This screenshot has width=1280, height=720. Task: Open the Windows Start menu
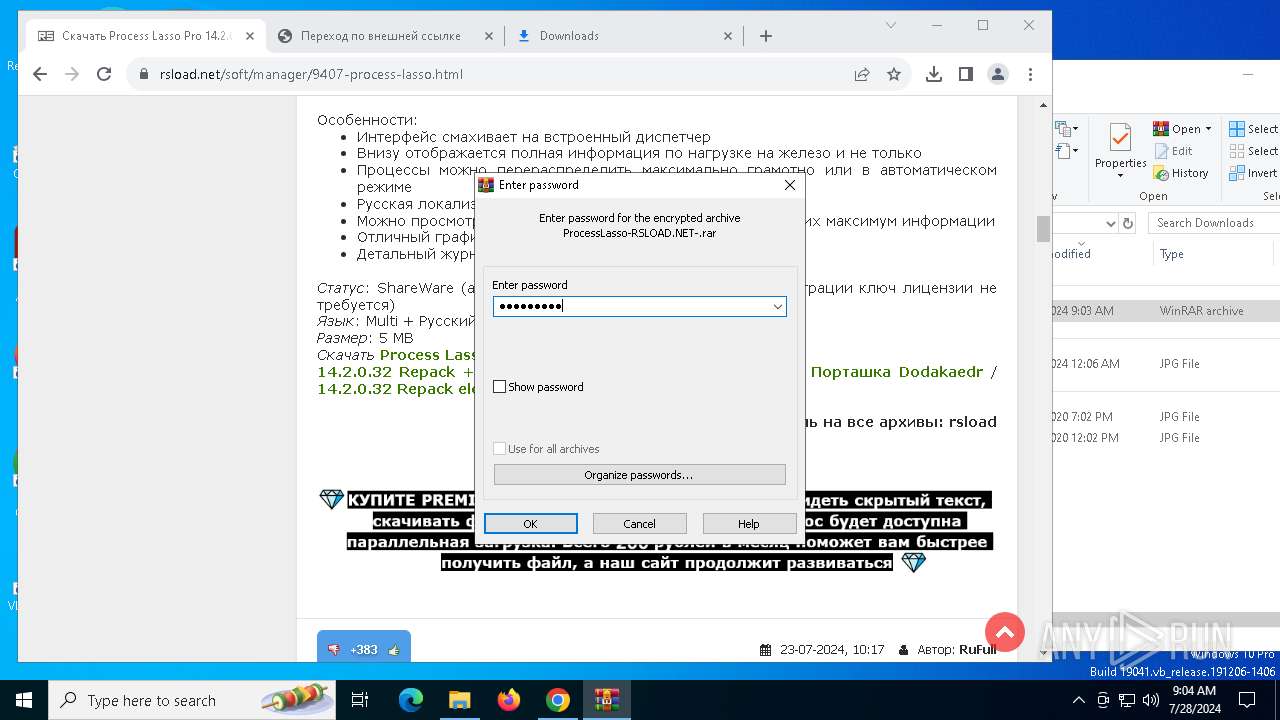tap(24, 700)
